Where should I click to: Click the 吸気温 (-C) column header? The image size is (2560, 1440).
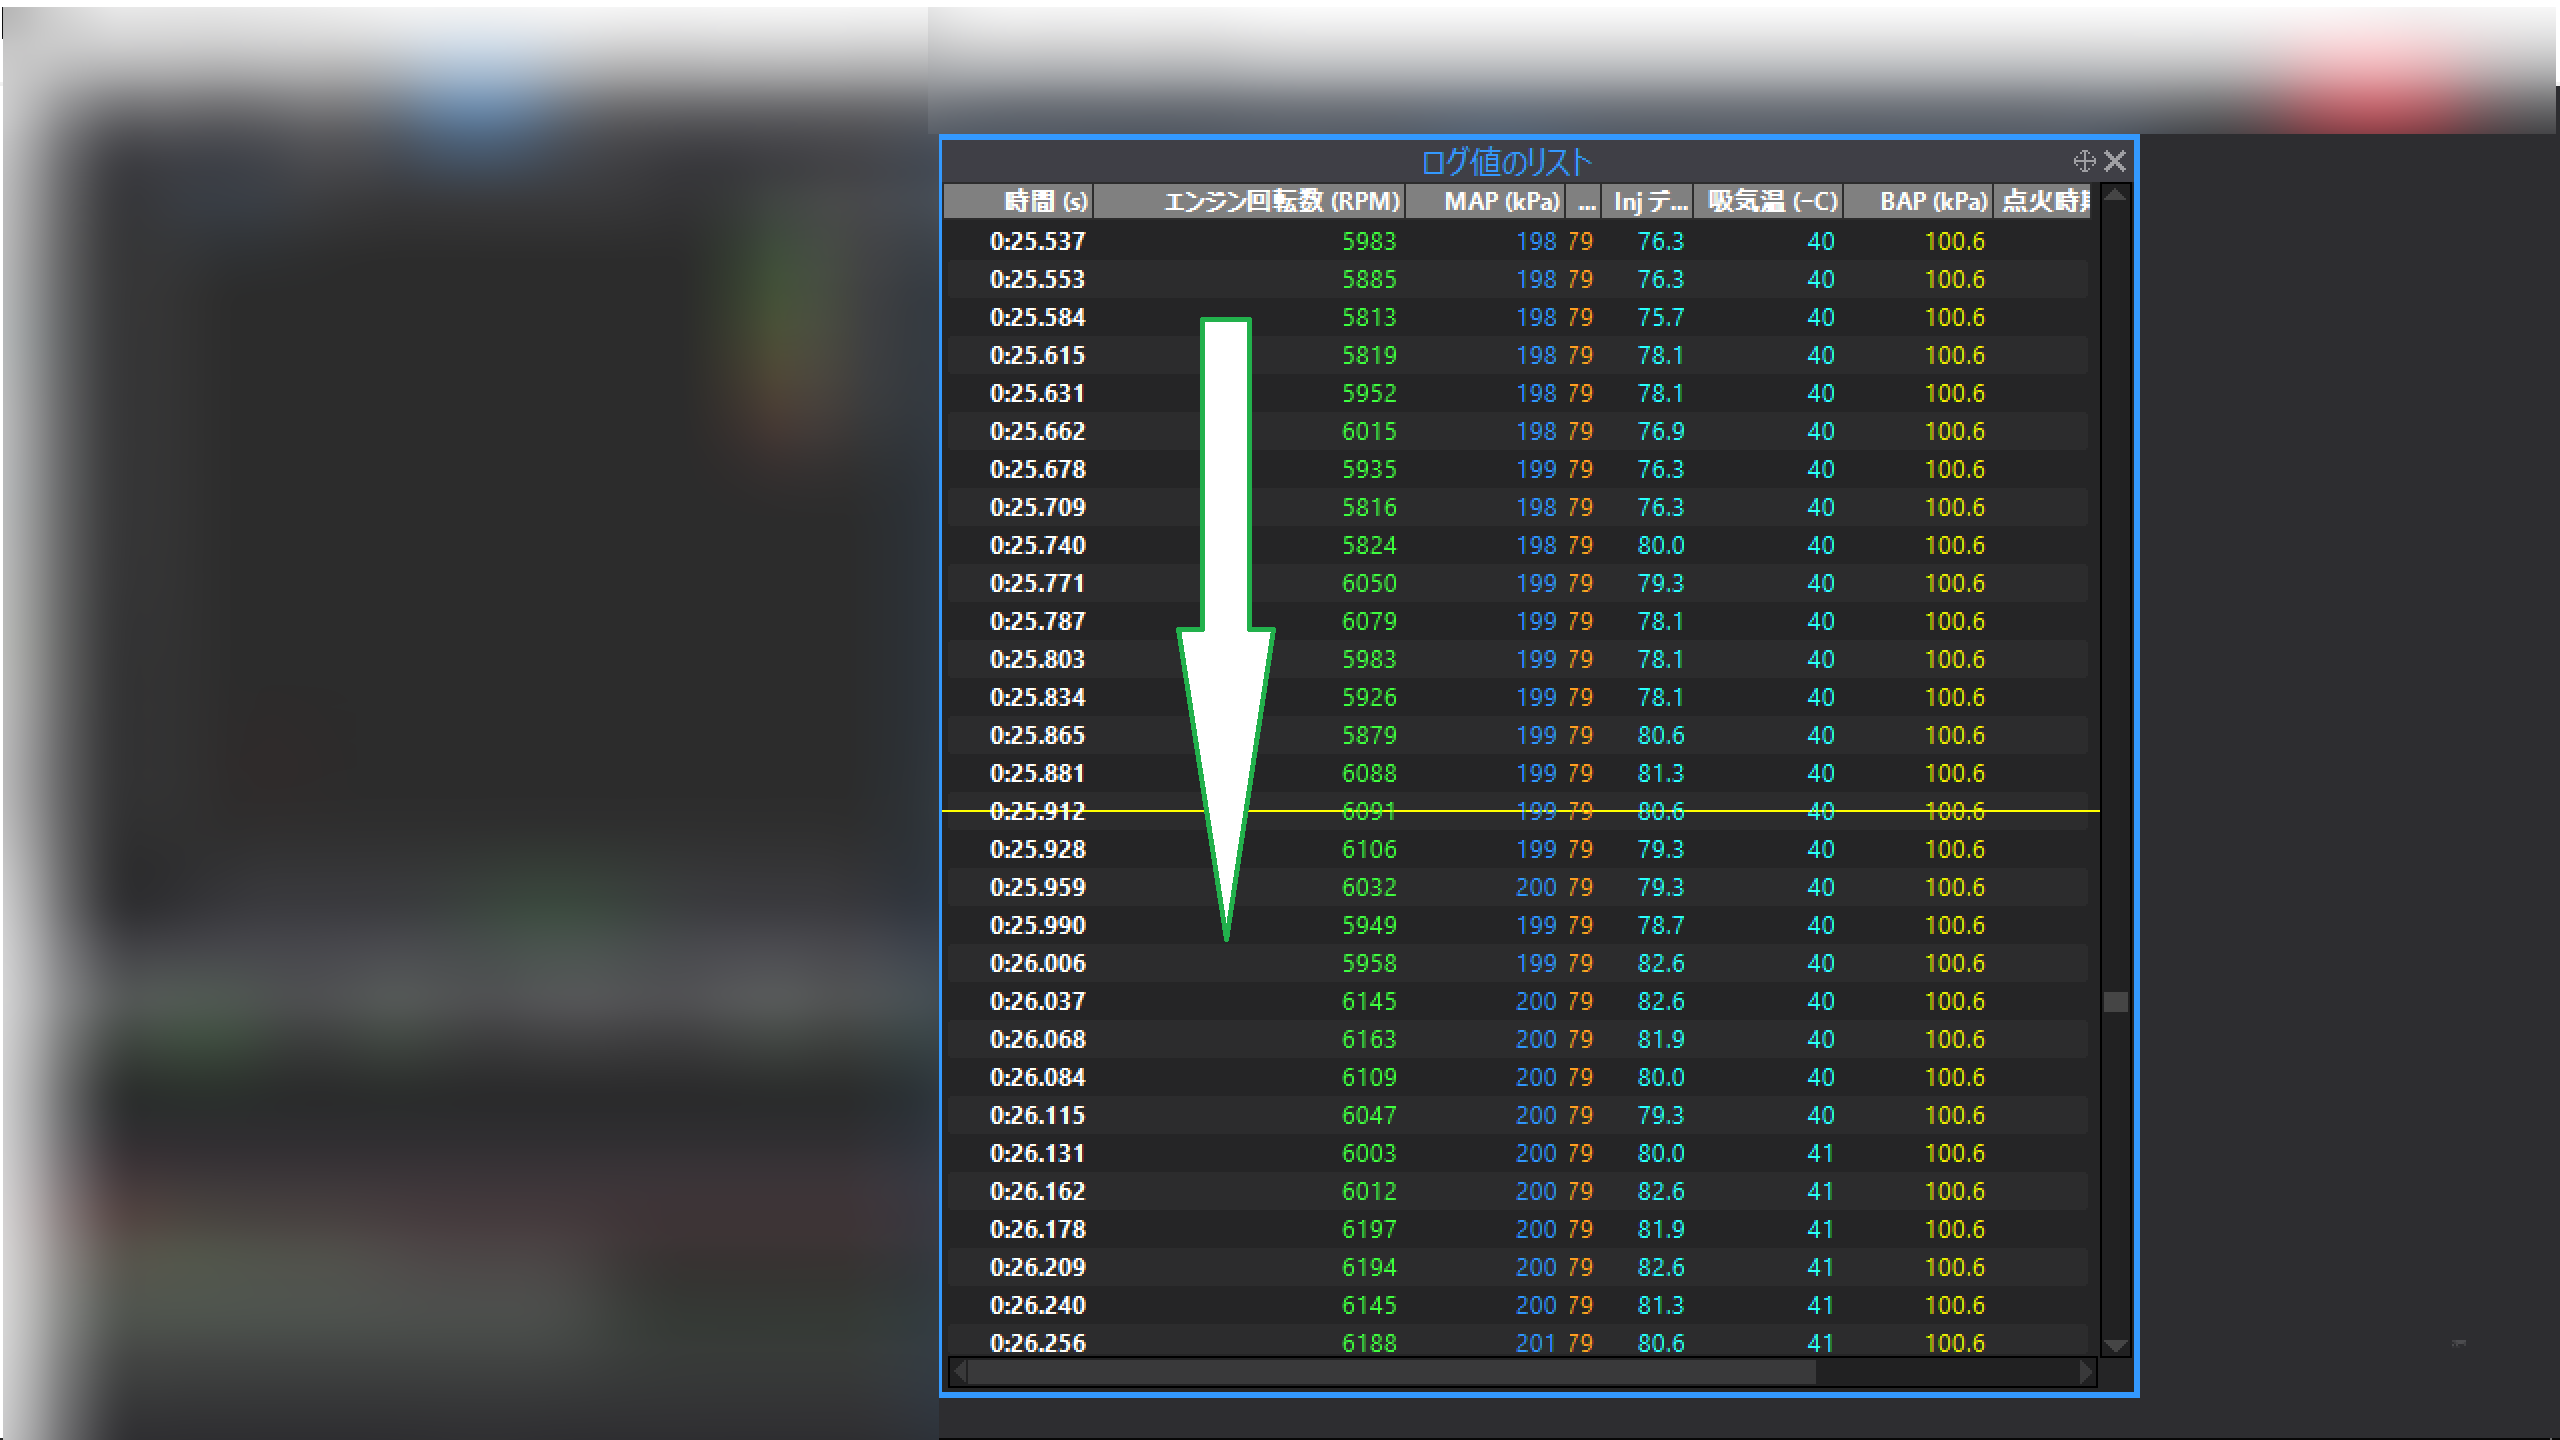click(1770, 201)
